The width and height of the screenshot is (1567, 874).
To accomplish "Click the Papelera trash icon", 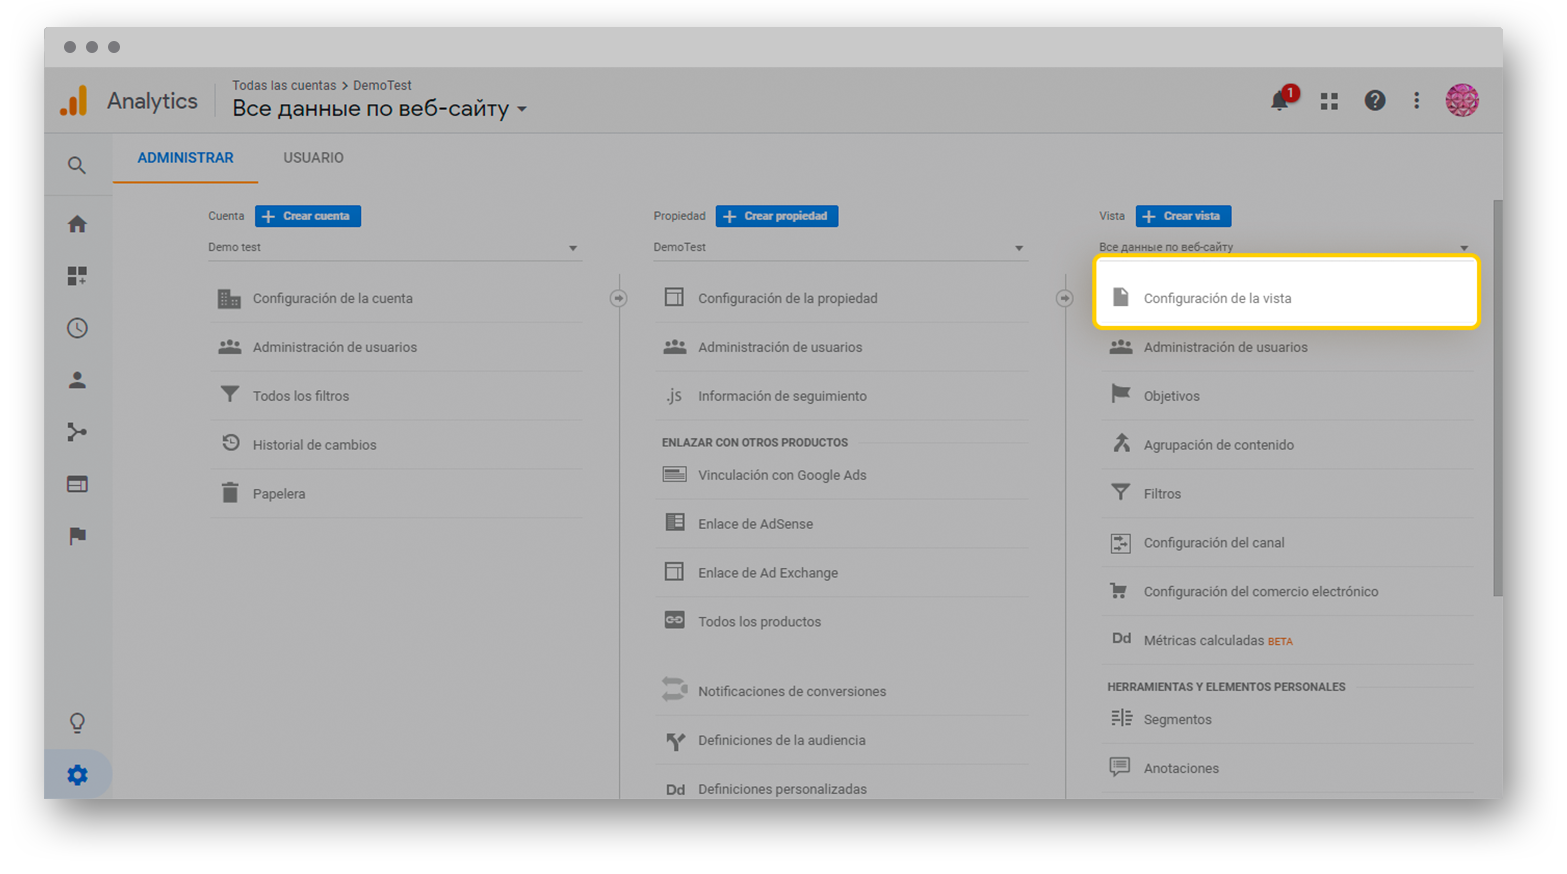I will coord(230,493).
